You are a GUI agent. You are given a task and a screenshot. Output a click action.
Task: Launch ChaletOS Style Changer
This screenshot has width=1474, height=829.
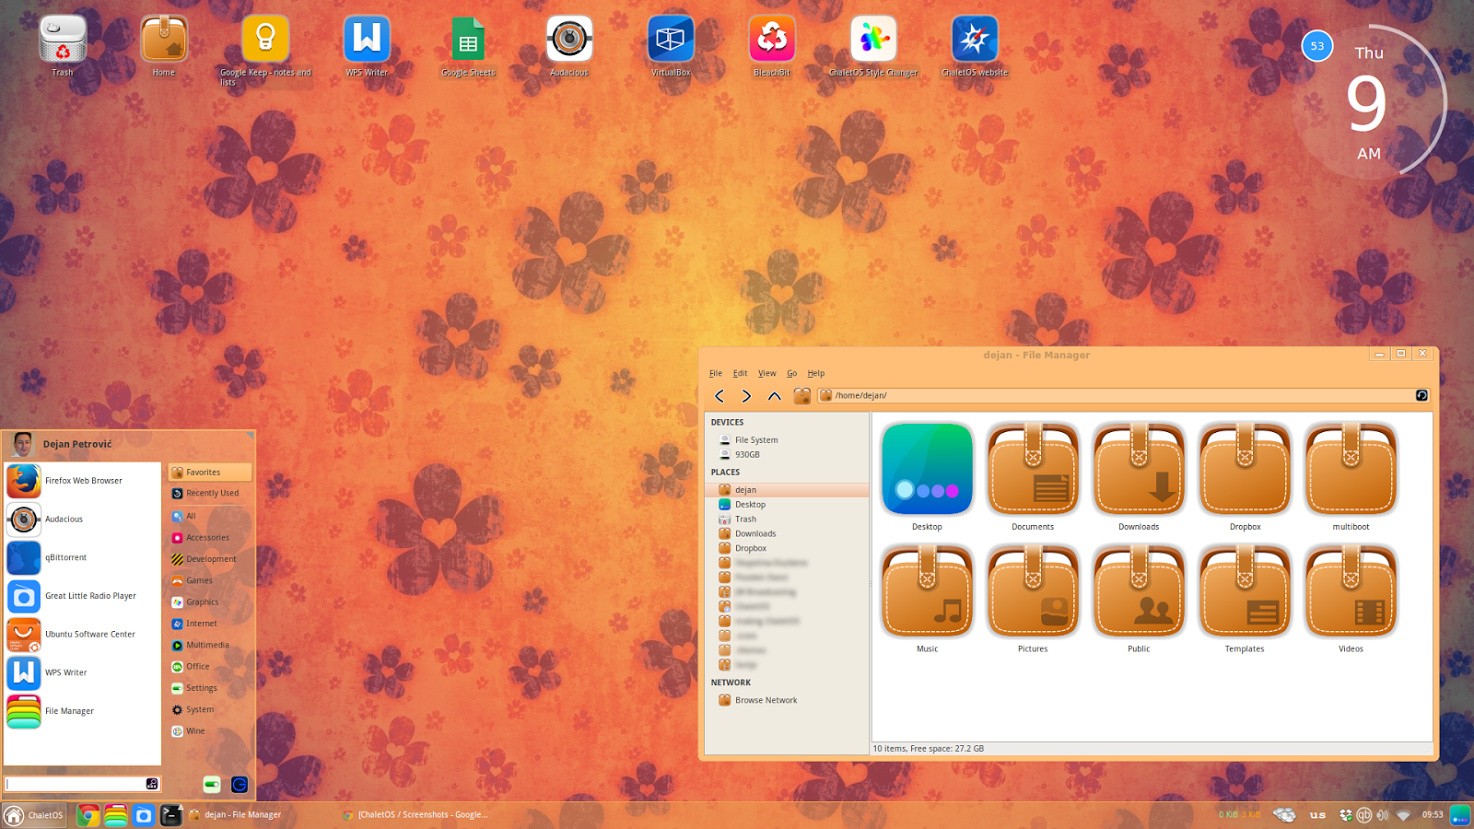pos(872,40)
